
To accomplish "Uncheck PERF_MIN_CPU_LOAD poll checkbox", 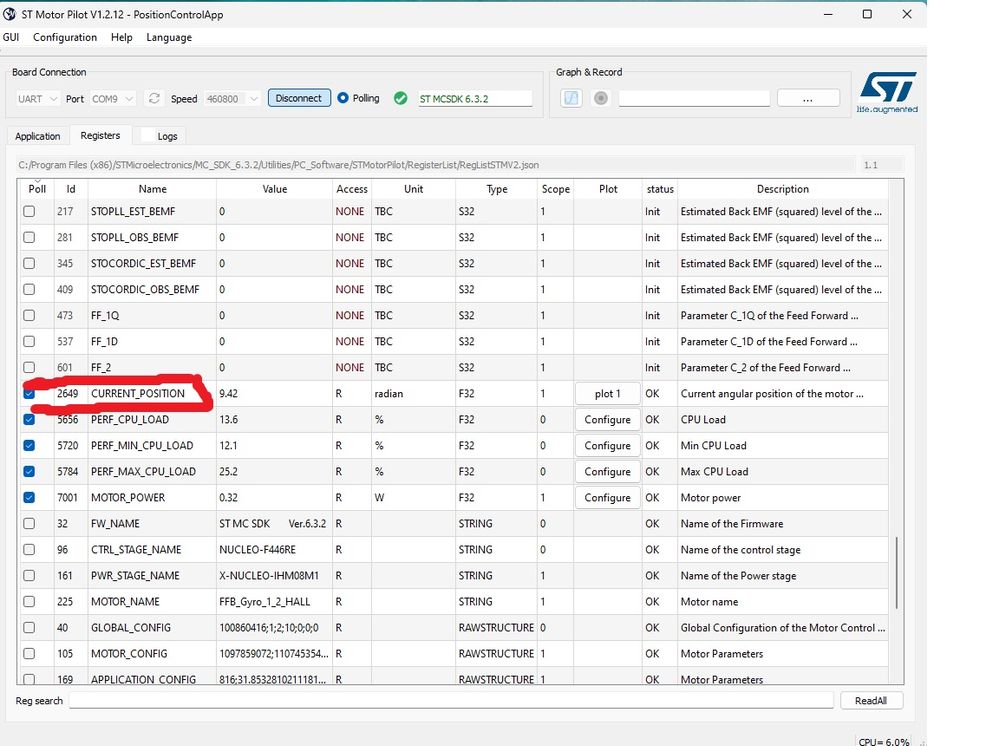I will pyautogui.click(x=29, y=445).
